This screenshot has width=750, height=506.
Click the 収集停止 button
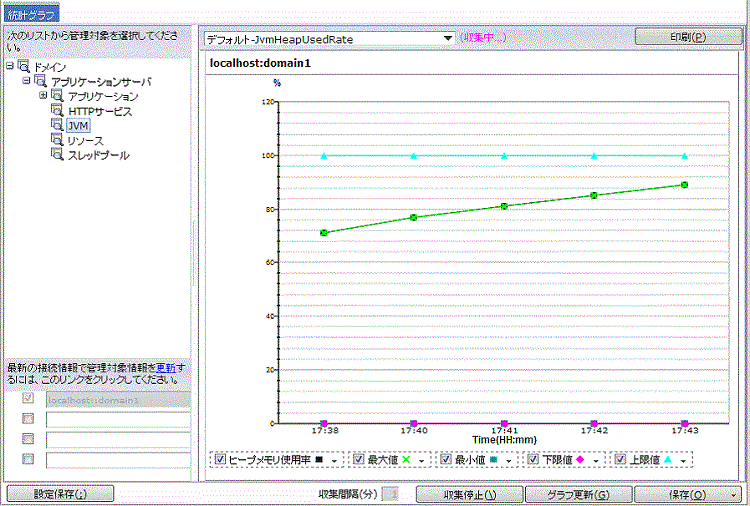pos(469,494)
